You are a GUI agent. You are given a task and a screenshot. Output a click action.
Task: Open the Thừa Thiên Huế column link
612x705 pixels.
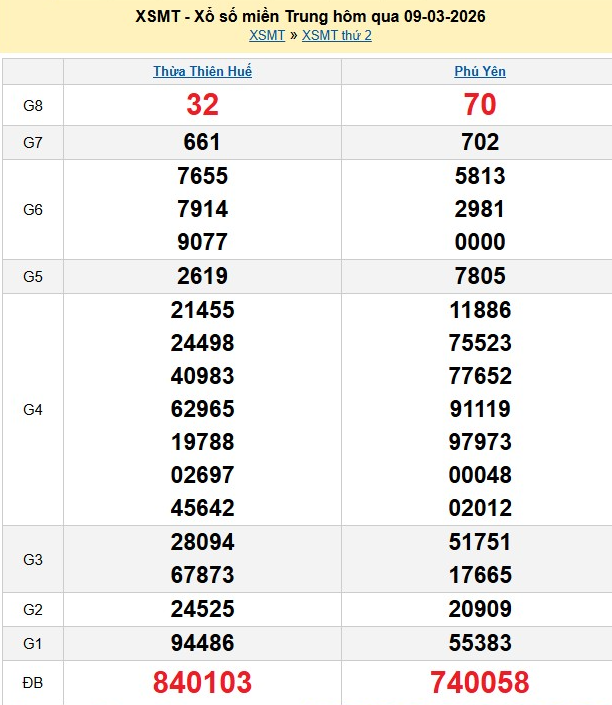click(202, 72)
